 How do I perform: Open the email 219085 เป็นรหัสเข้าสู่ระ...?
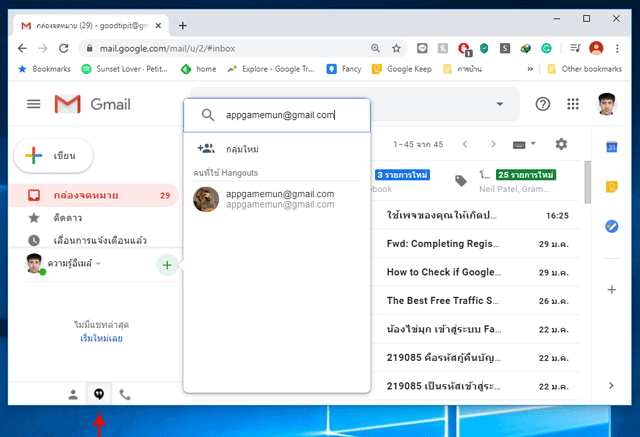click(477, 386)
